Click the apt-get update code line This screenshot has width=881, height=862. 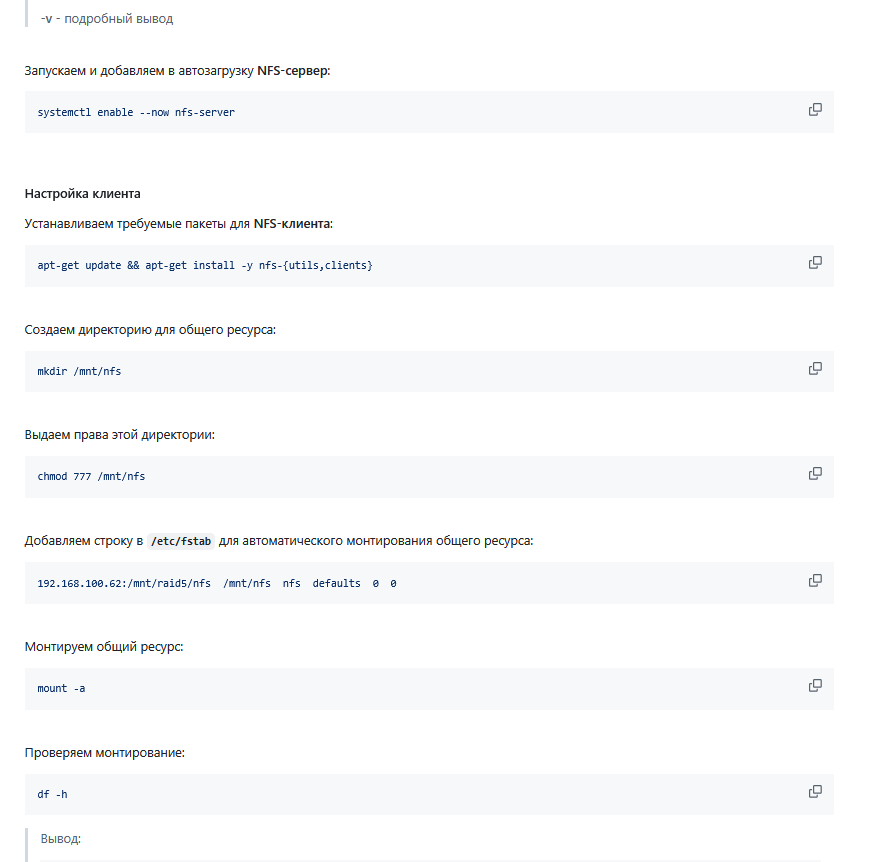(204, 266)
